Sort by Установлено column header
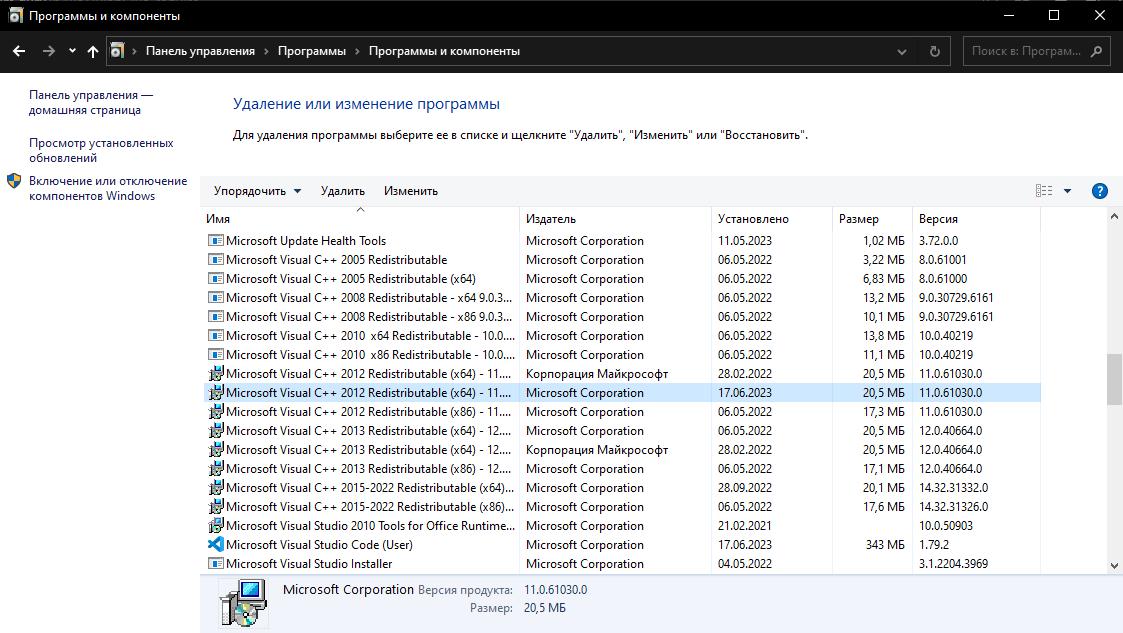Viewport: 1123px width, 633px height. point(772,219)
